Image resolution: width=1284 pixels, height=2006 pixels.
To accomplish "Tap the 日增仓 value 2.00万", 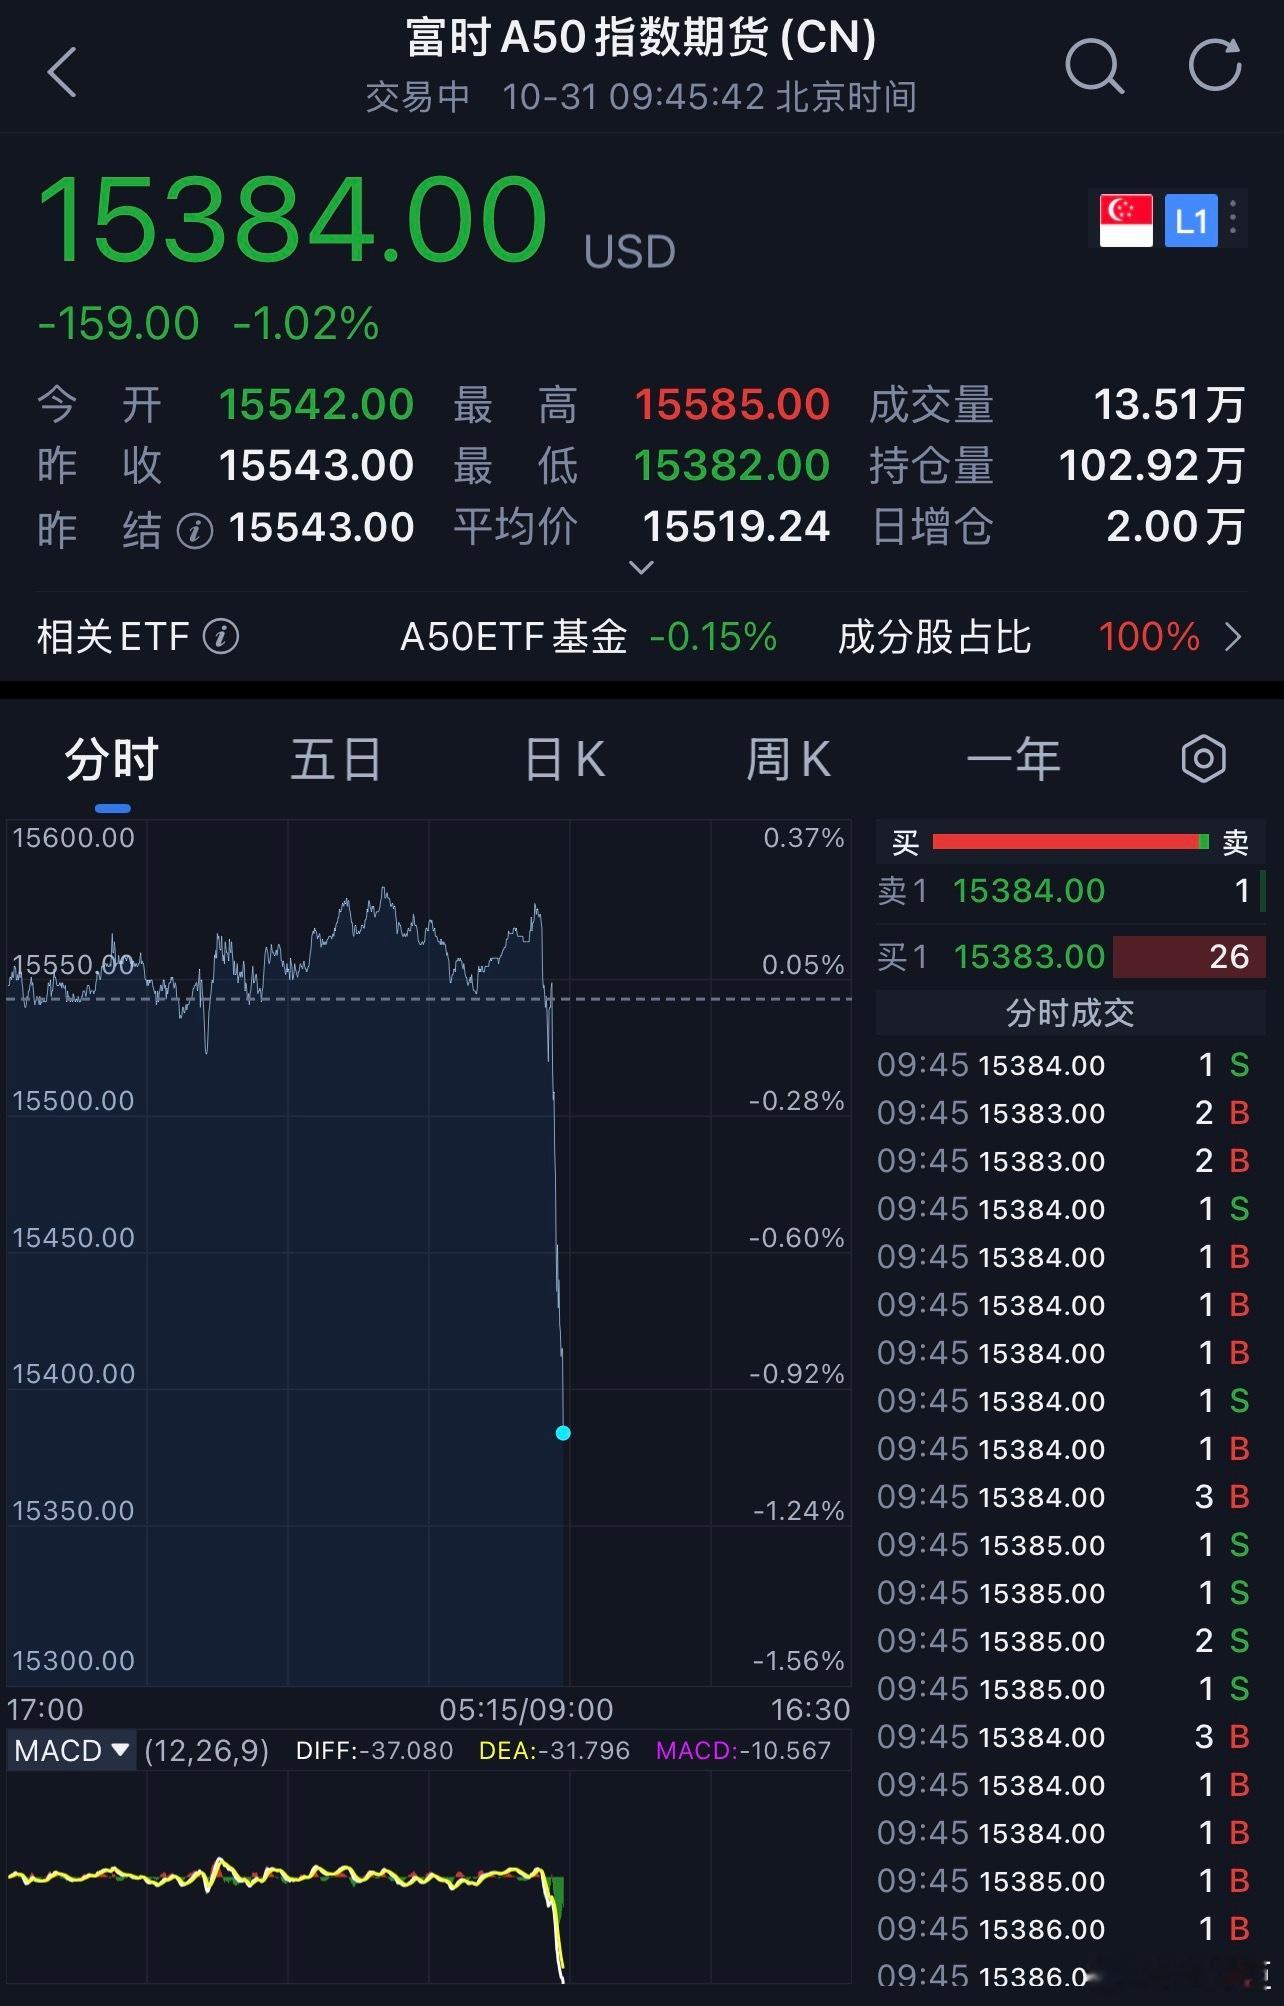I will [1176, 527].
